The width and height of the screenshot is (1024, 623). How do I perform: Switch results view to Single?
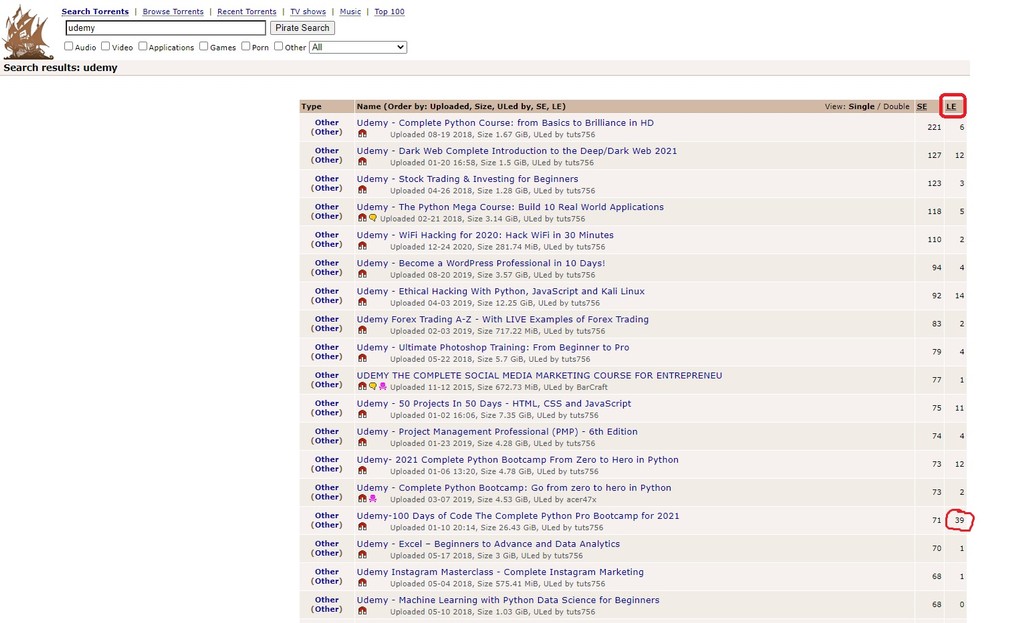(861, 106)
